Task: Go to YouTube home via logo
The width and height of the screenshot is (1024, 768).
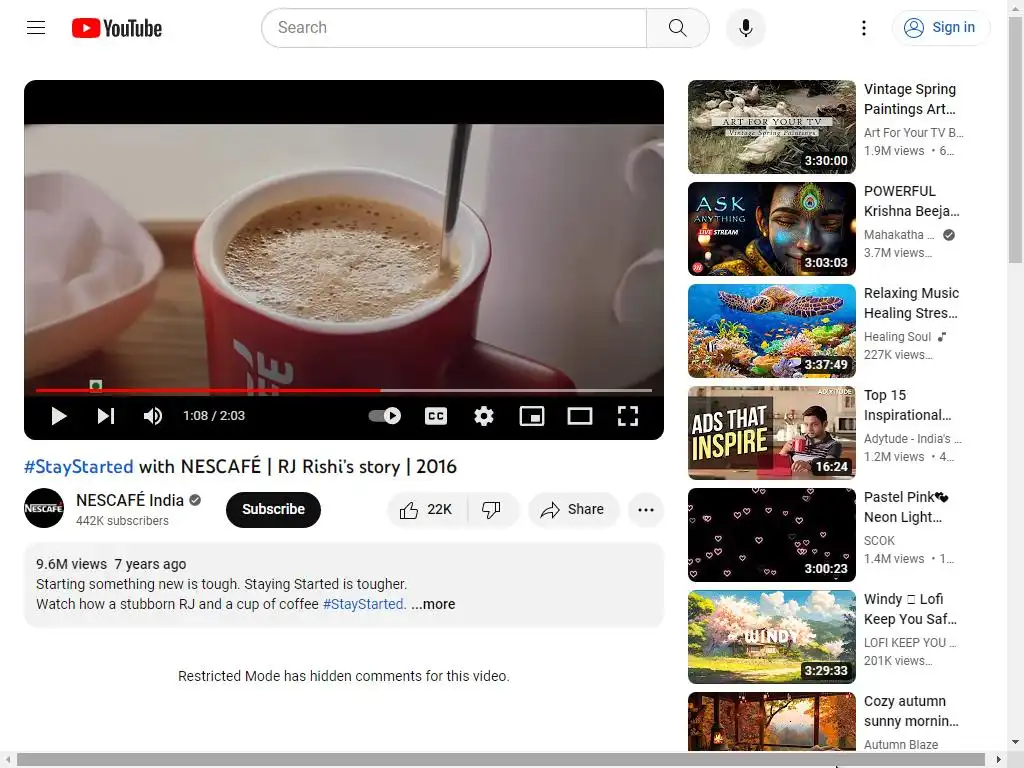Action: [x=117, y=28]
